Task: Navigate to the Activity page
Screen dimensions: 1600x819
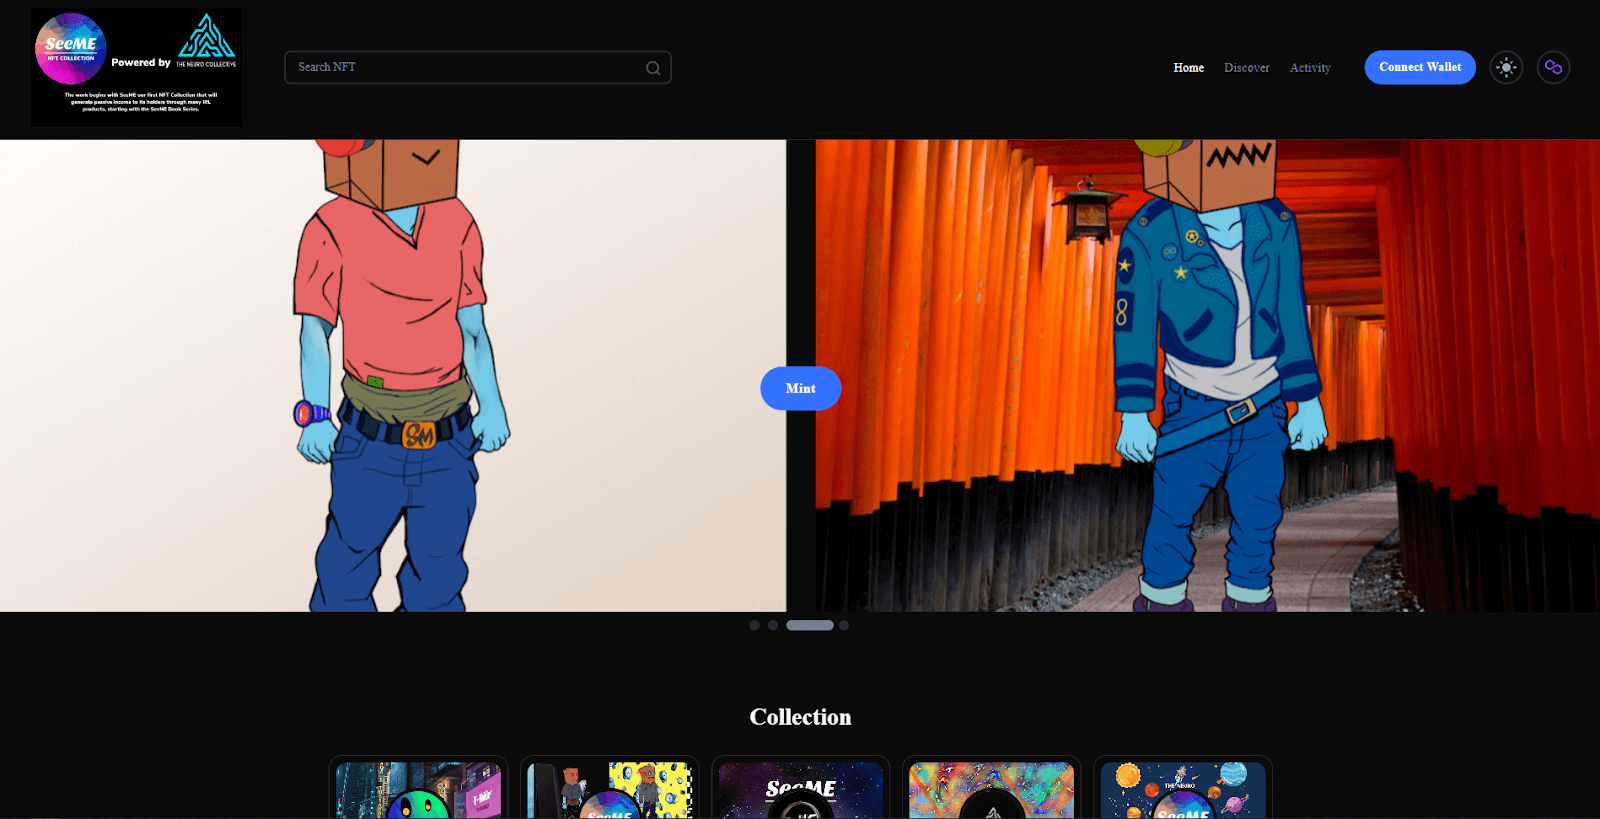Action: pos(1310,68)
